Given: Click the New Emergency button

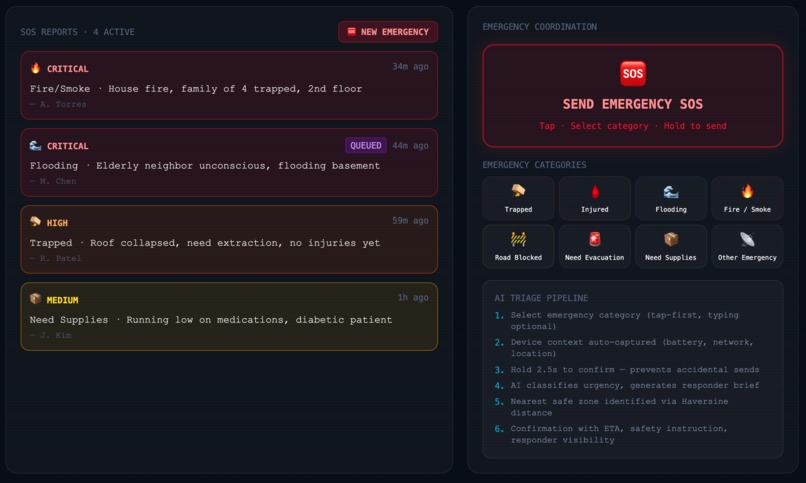Looking at the screenshot, I should pyautogui.click(x=388, y=32).
